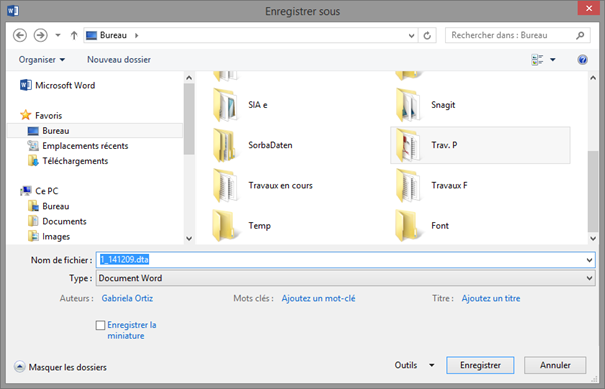Refresh the current folder view
Screen dimensions: 605x389
[x=427, y=36]
